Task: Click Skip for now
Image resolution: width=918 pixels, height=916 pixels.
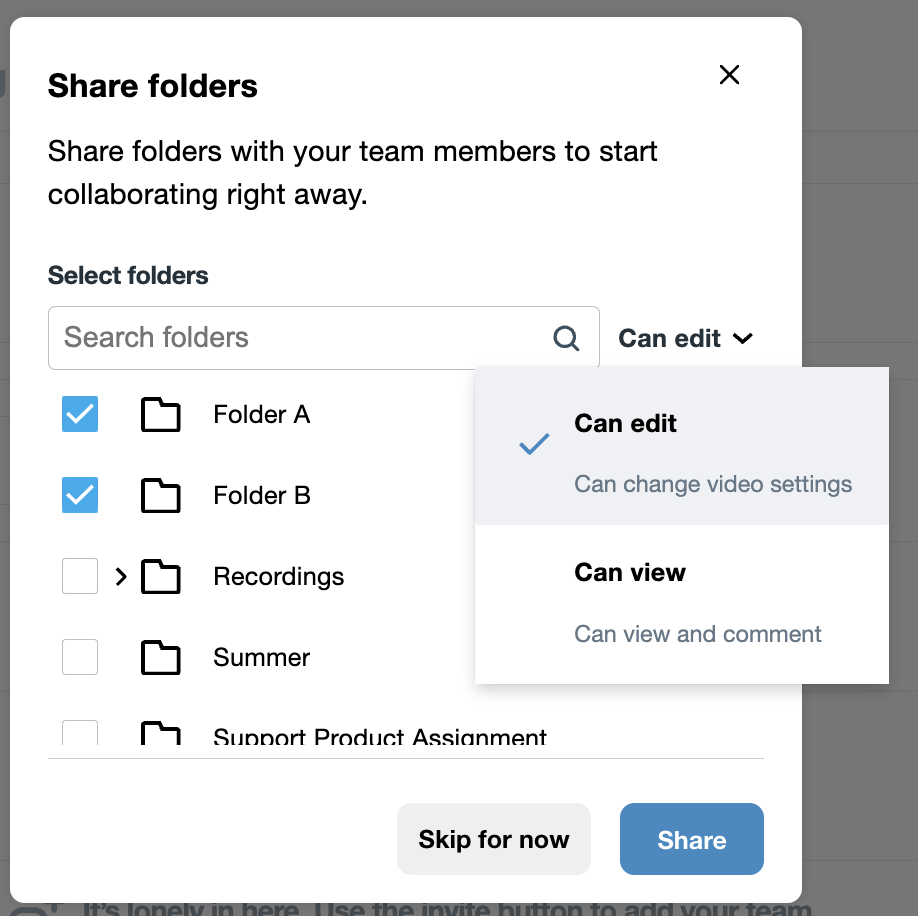Action: tap(493, 839)
